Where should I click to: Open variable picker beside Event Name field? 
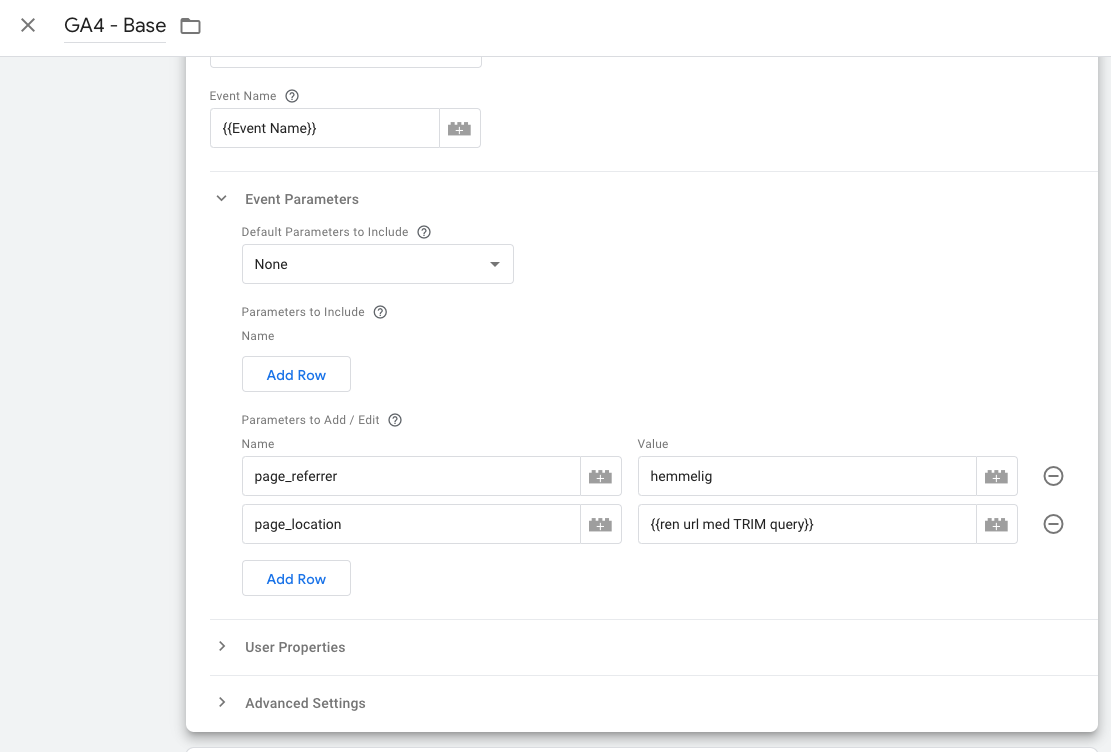tap(459, 128)
